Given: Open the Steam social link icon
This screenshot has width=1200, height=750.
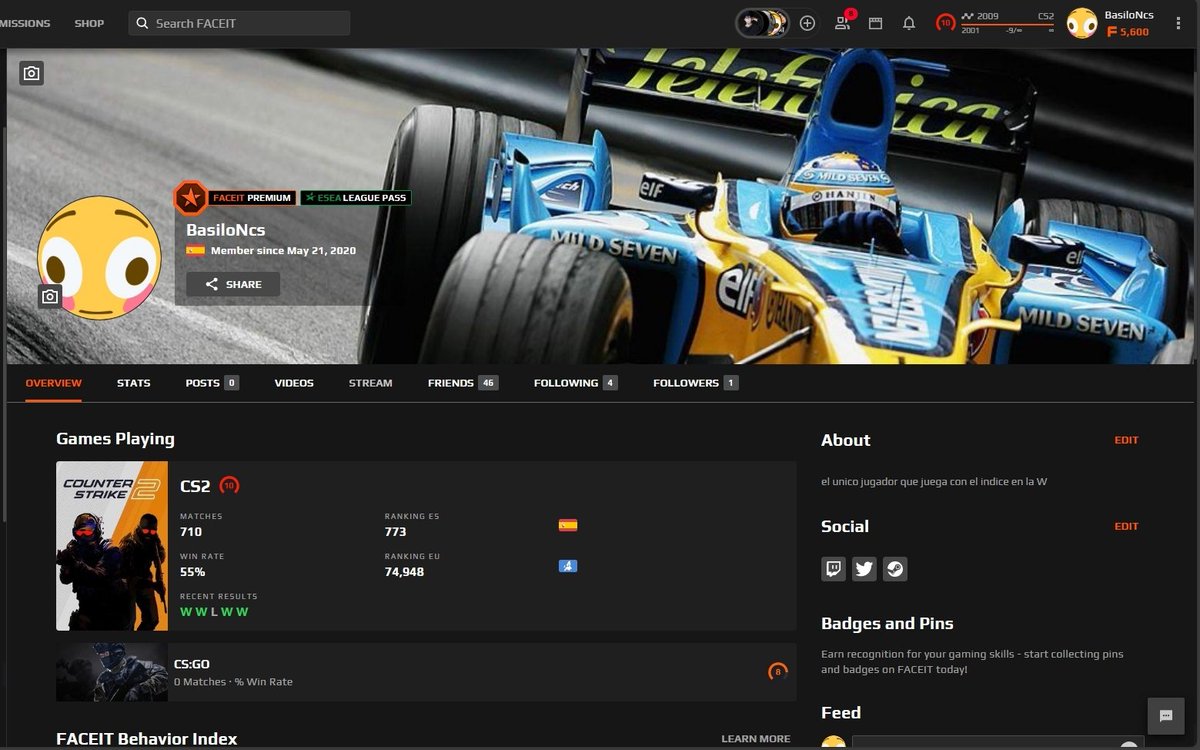Looking at the screenshot, I should [x=895, y=569].
